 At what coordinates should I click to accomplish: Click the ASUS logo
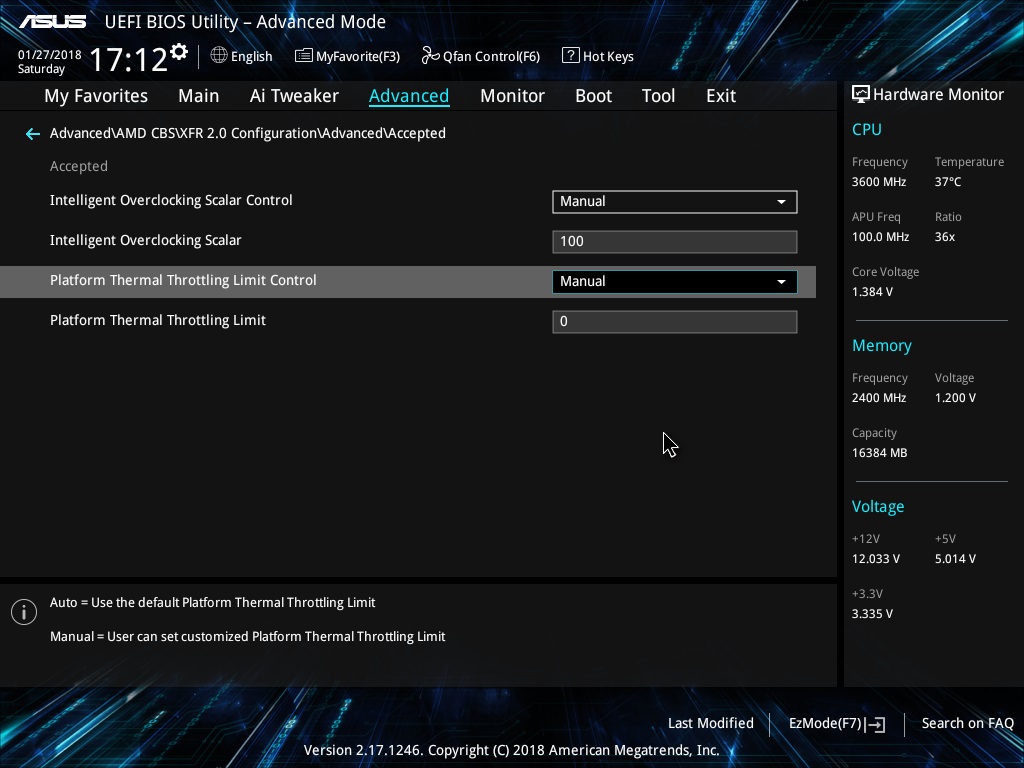pos(52,22)
